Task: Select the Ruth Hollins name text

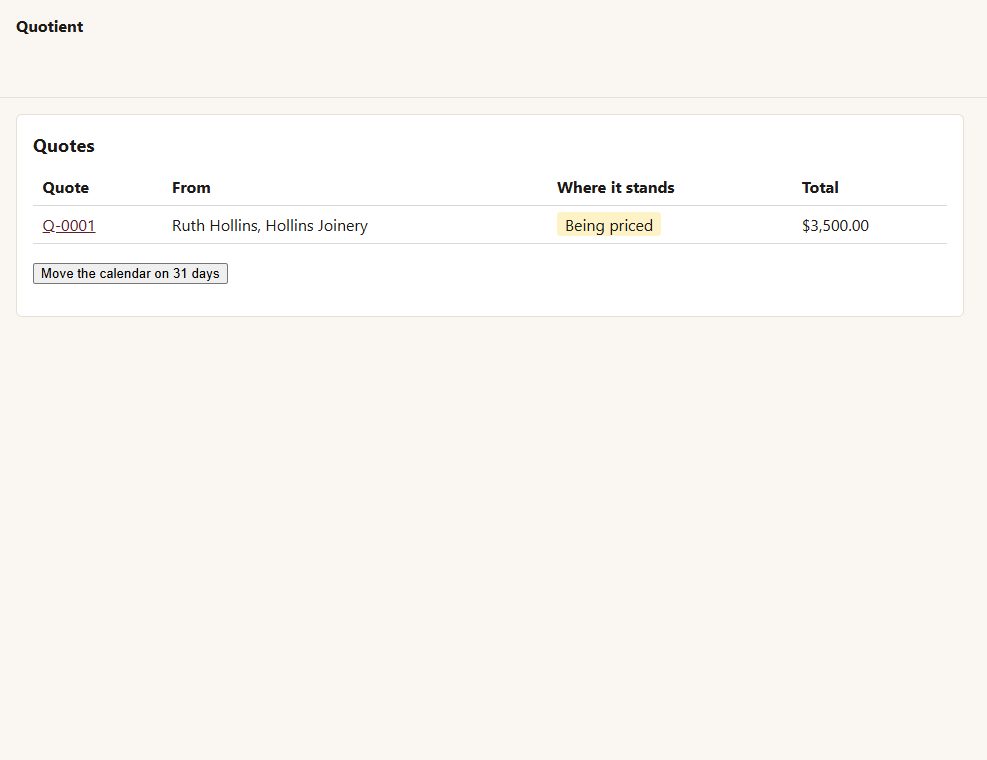Action: pyautogui.click(x=216, y=225)
